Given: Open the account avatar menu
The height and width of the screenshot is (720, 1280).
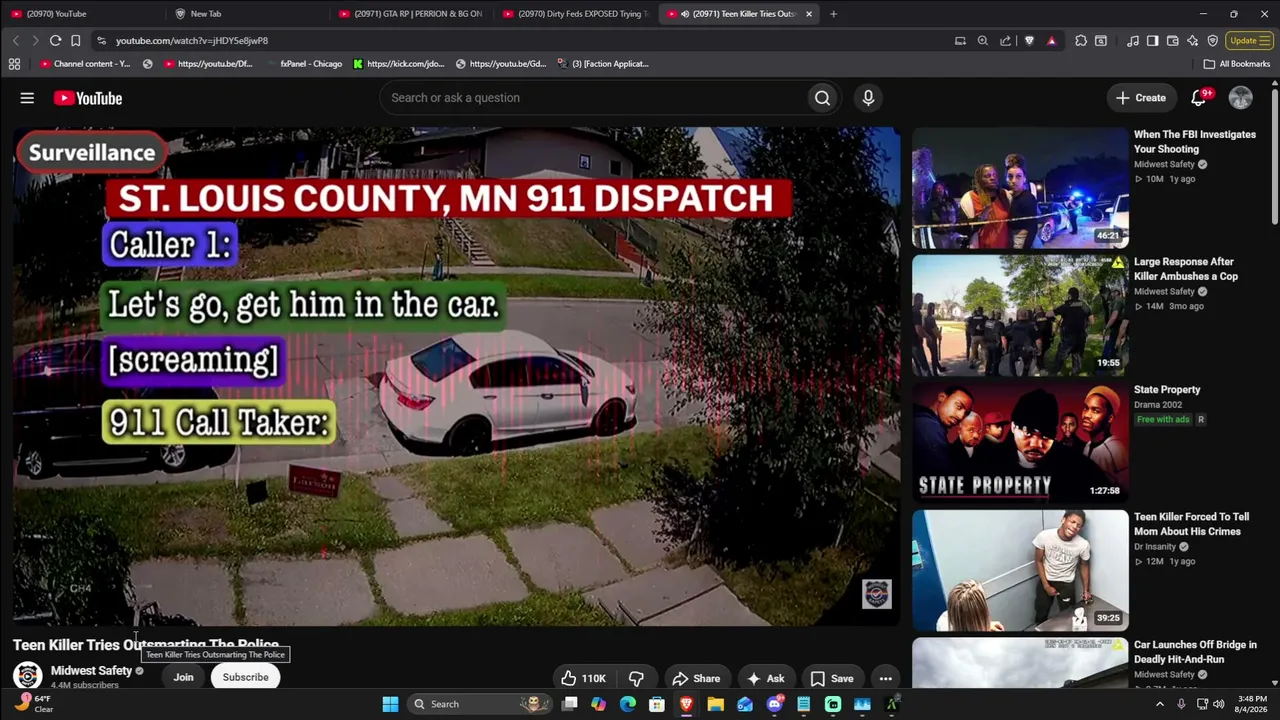Looking at the screenshot, I should tap(1241, 98).
